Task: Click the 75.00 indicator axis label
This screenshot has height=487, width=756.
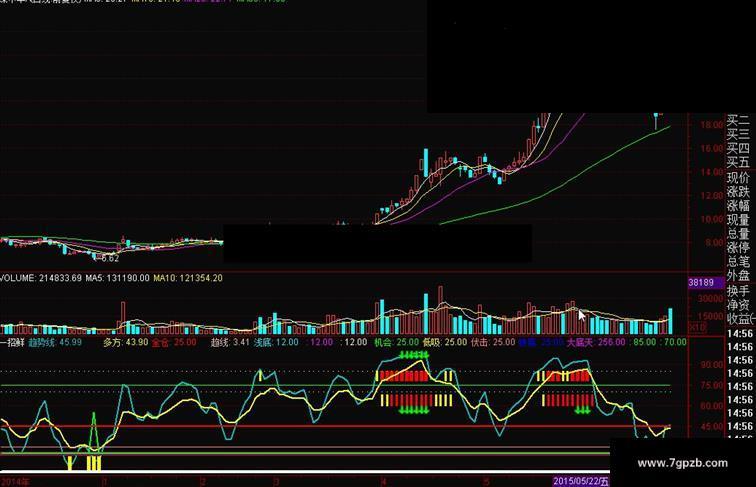Action: click(712, 386)
